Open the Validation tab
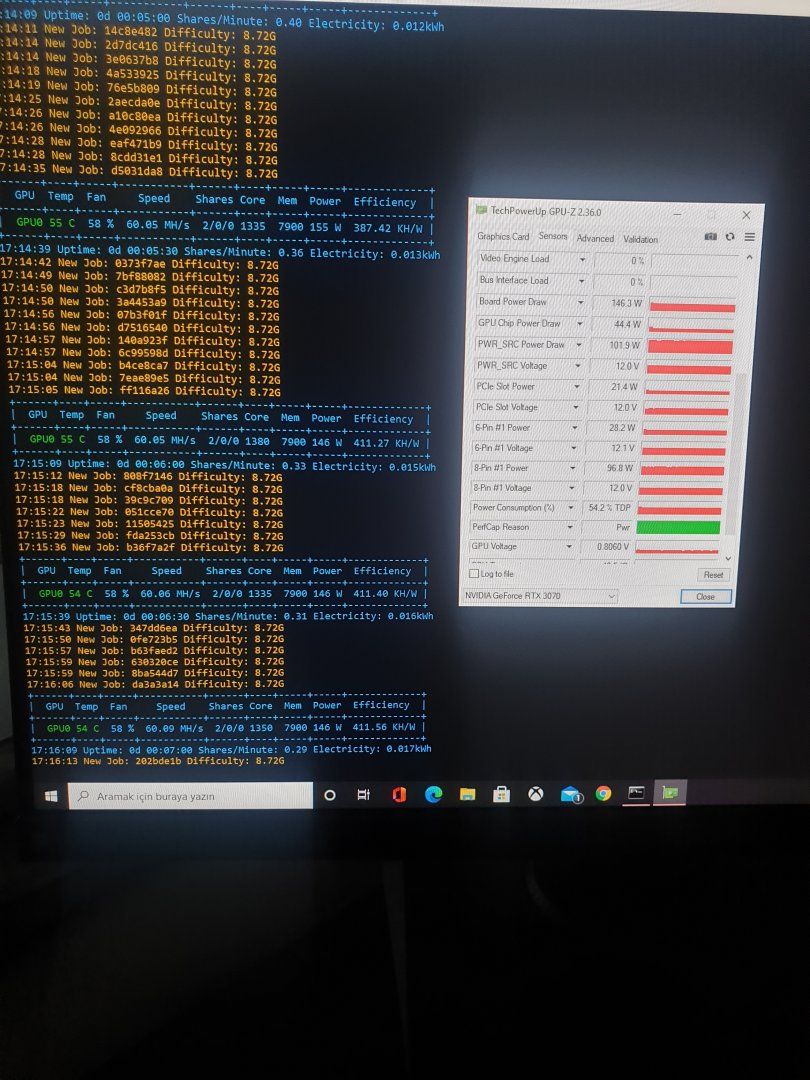Image resolution: width=810 pixels, height=1080 pixels. 641,239
